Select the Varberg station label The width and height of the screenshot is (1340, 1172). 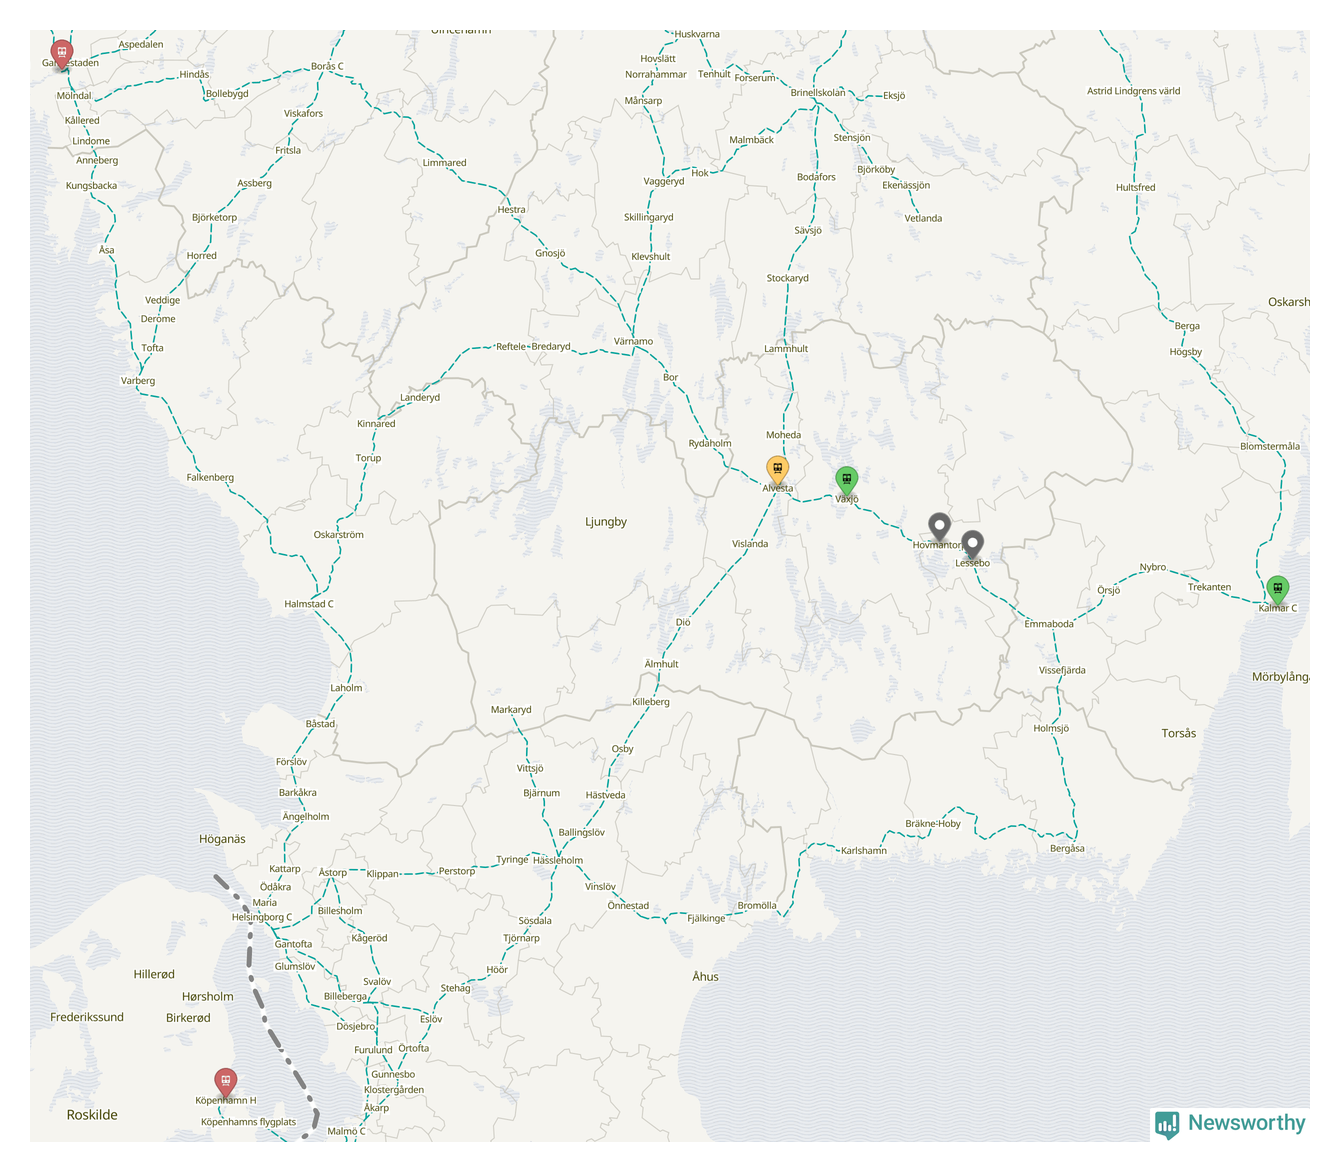click(138, 381)
